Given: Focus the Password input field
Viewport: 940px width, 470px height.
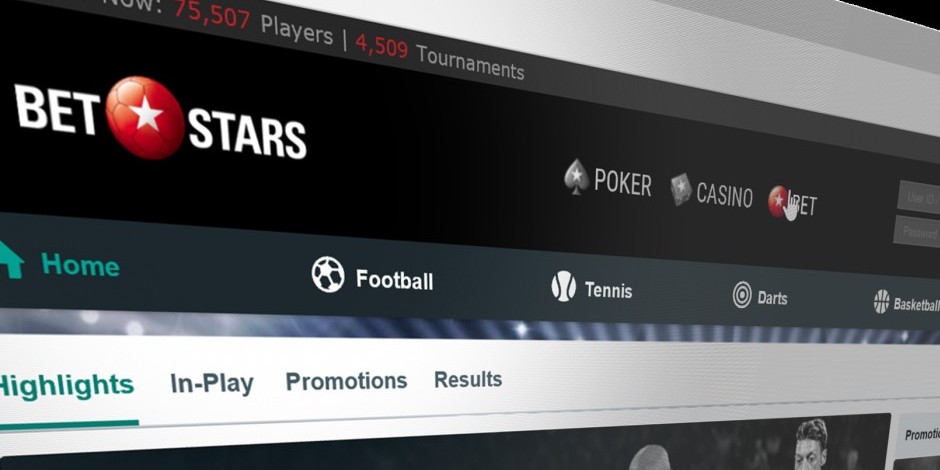Looking at the screenshot, I should (x=917, y=232).
